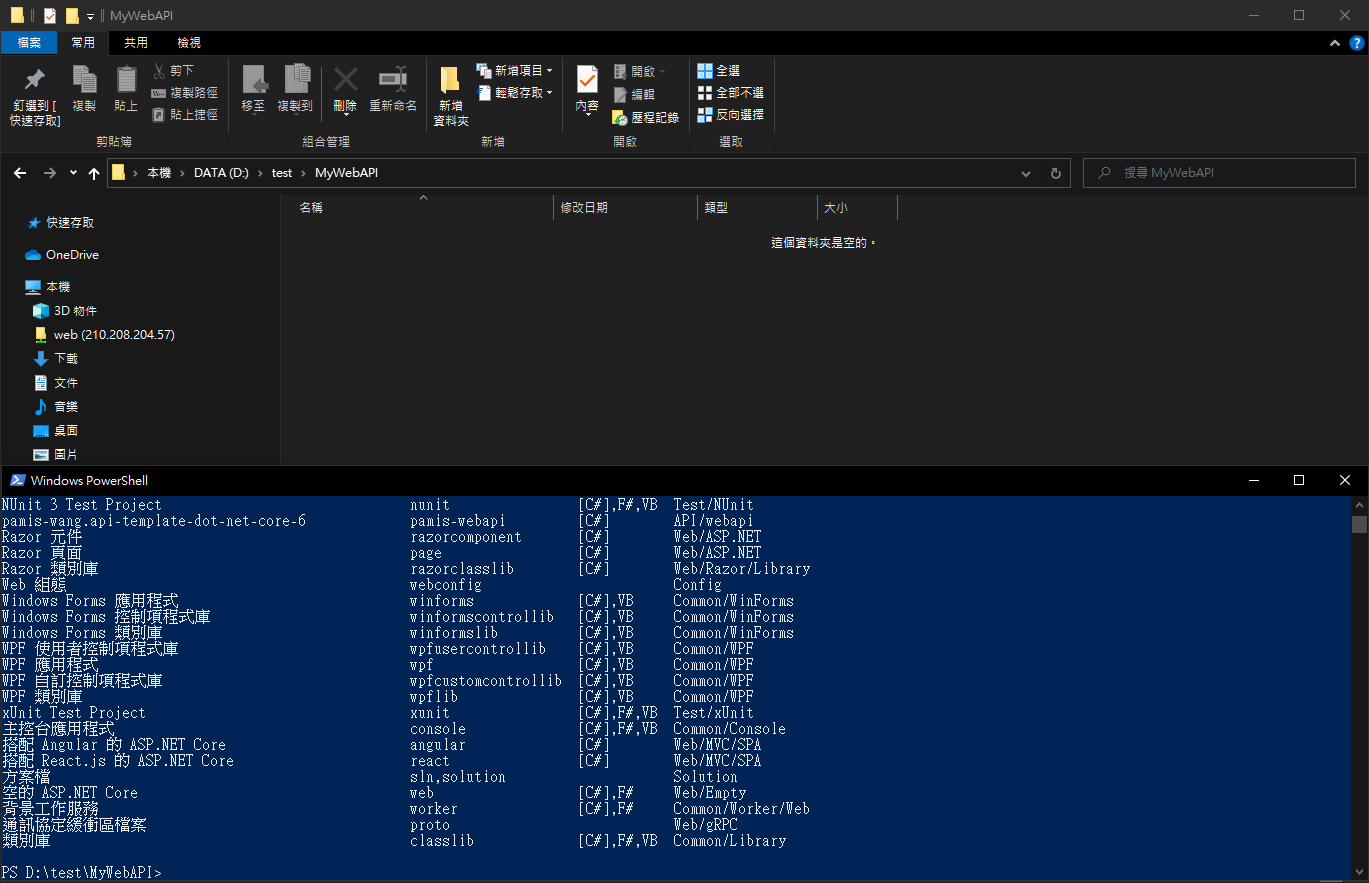This screenshot has height=883, width=1369.
Task: Click 'Web/gRPC' text in PowerShell output
Action: coord(705,825)
